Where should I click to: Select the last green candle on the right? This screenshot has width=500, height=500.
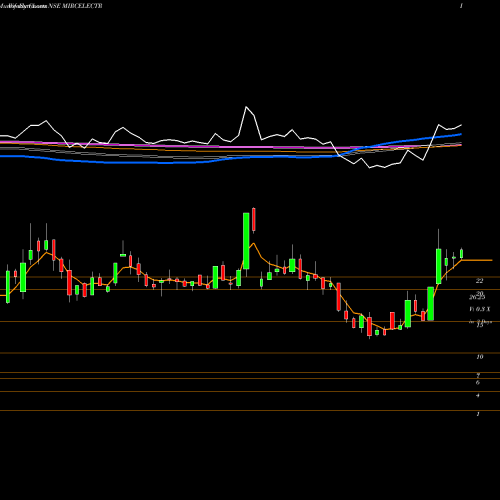click(x=462, y=253)
